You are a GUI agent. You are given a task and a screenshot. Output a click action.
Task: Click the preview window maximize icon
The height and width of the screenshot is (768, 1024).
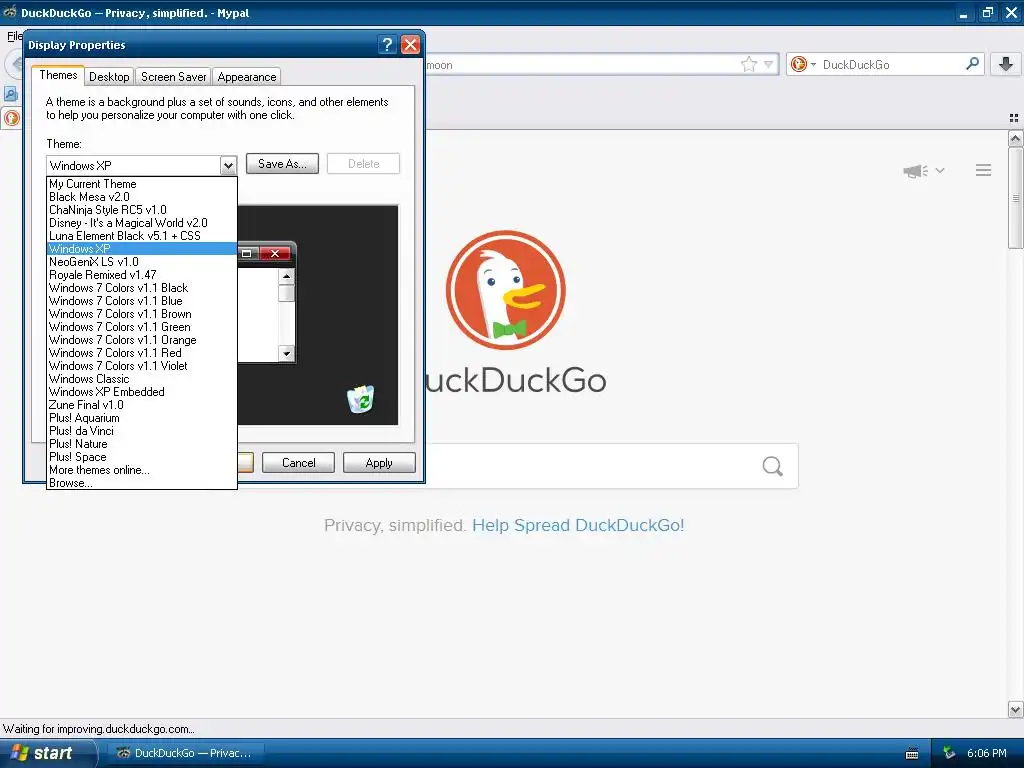point(246,253)
